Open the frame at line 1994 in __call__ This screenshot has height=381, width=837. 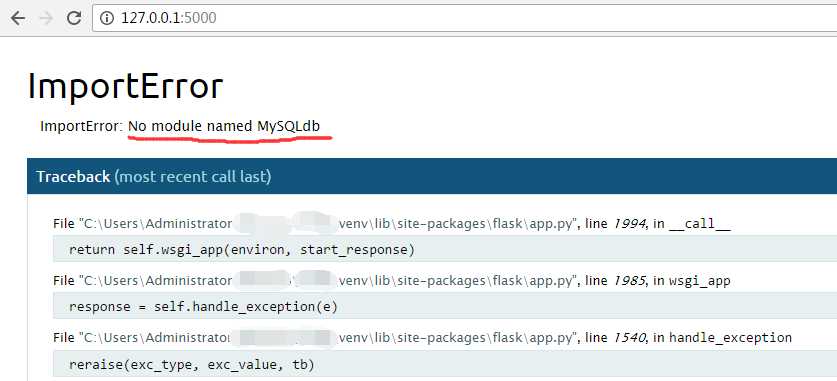(x=392, y=224)
